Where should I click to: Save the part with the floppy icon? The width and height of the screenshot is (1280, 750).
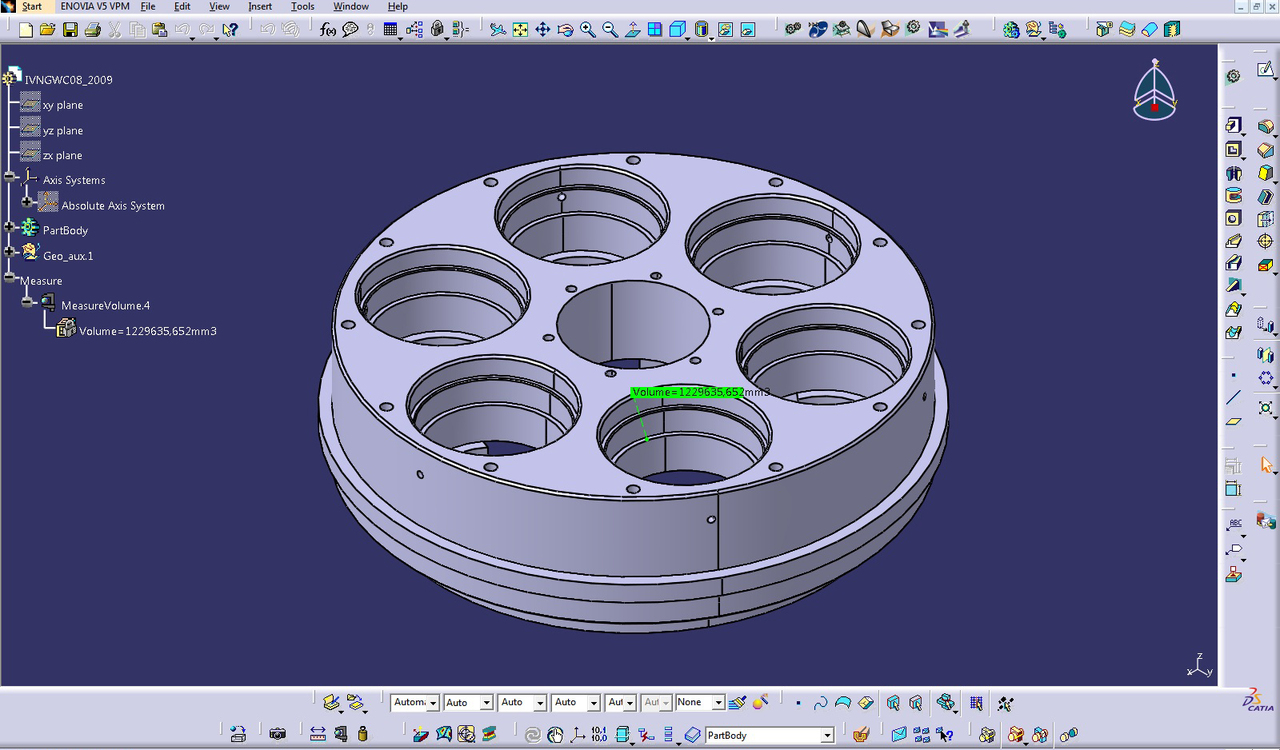pos(70,30)
